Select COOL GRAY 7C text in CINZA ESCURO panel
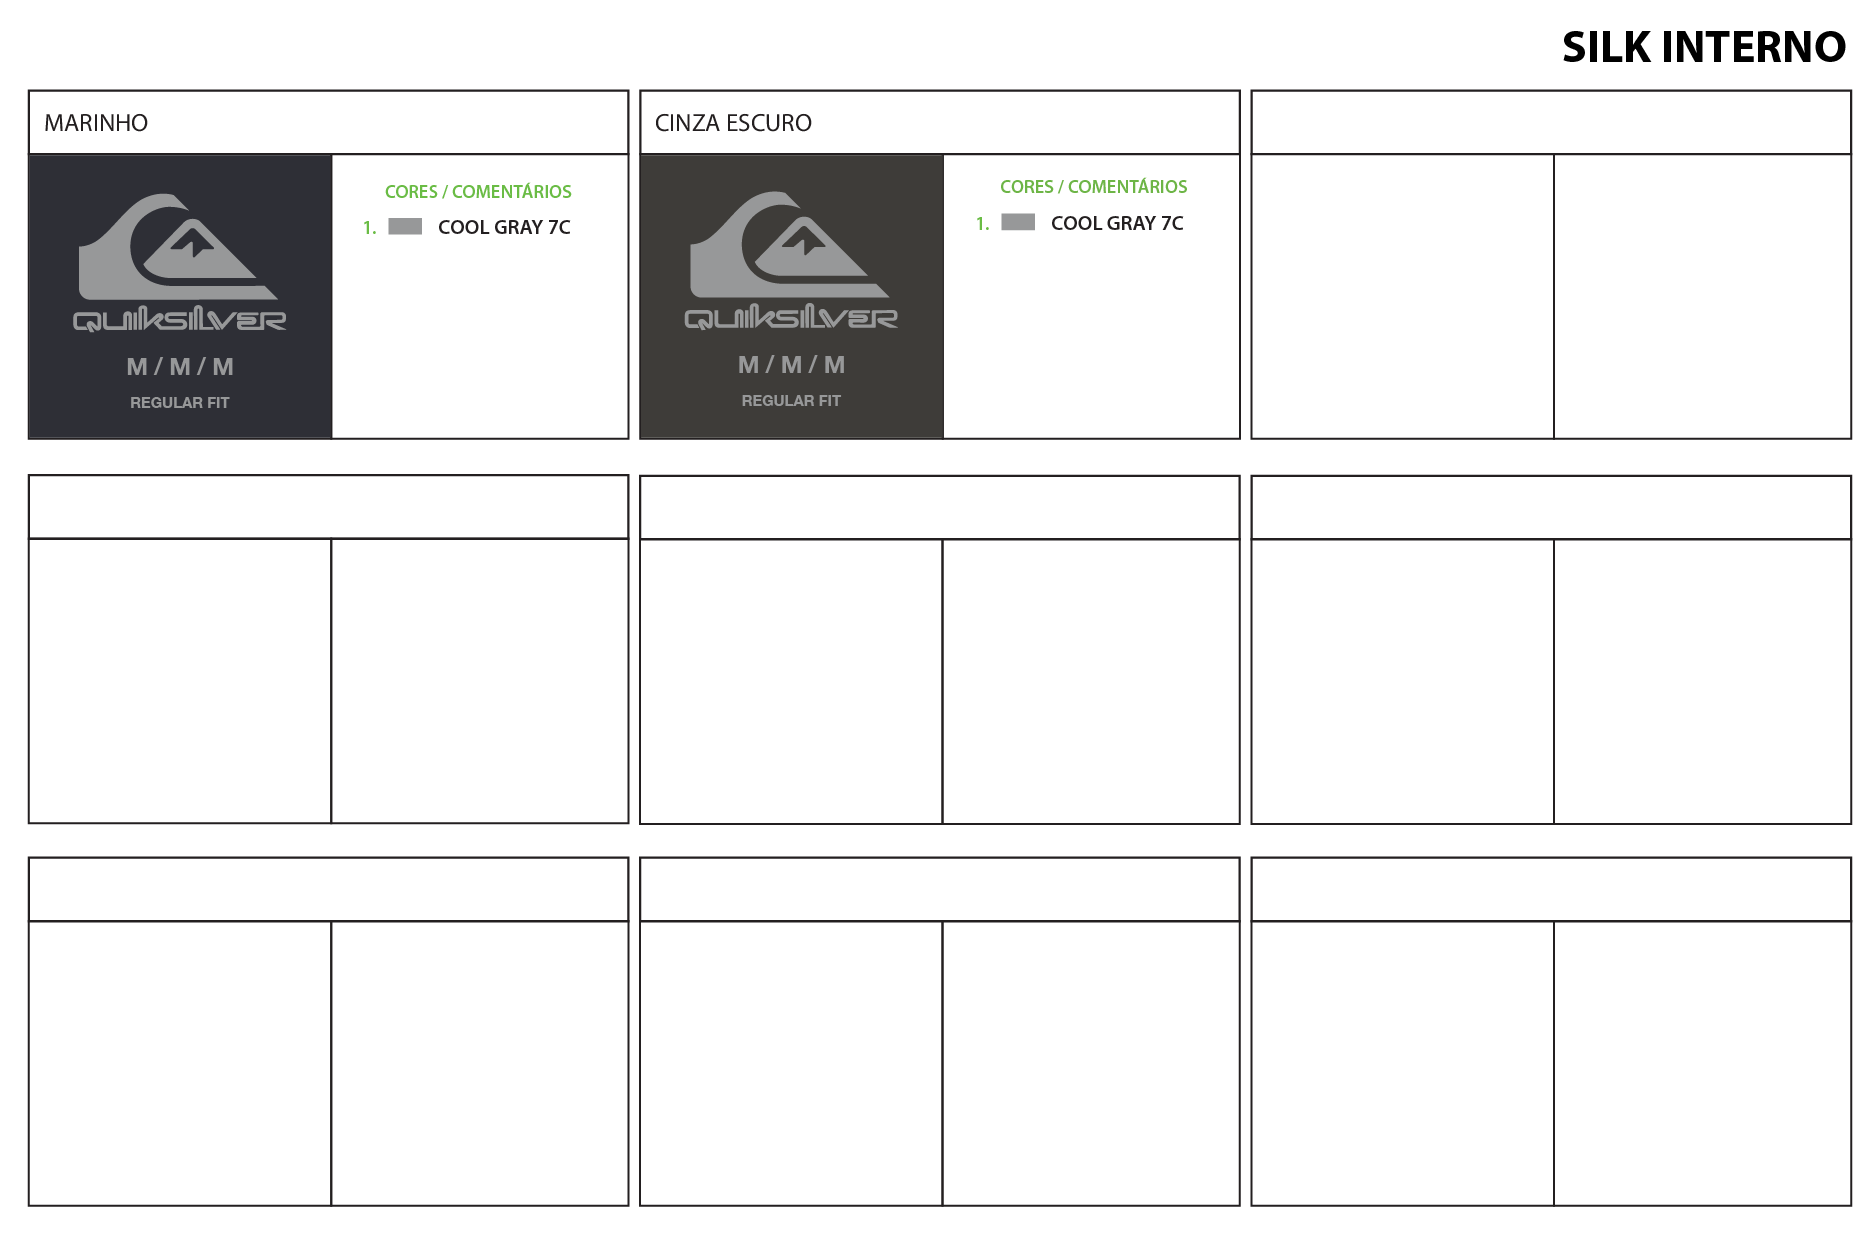 click(x=1116, y=223)
